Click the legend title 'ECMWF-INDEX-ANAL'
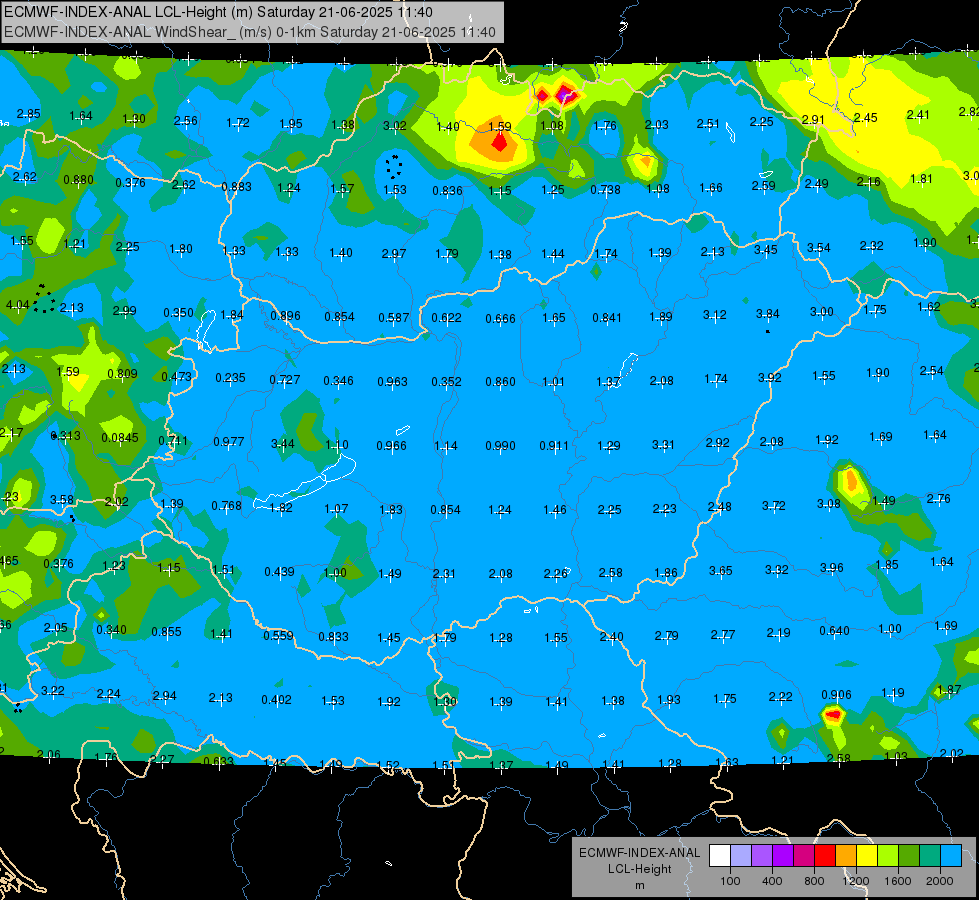Image resolution: width=979 pixels, height=900 pixels. 640,853
